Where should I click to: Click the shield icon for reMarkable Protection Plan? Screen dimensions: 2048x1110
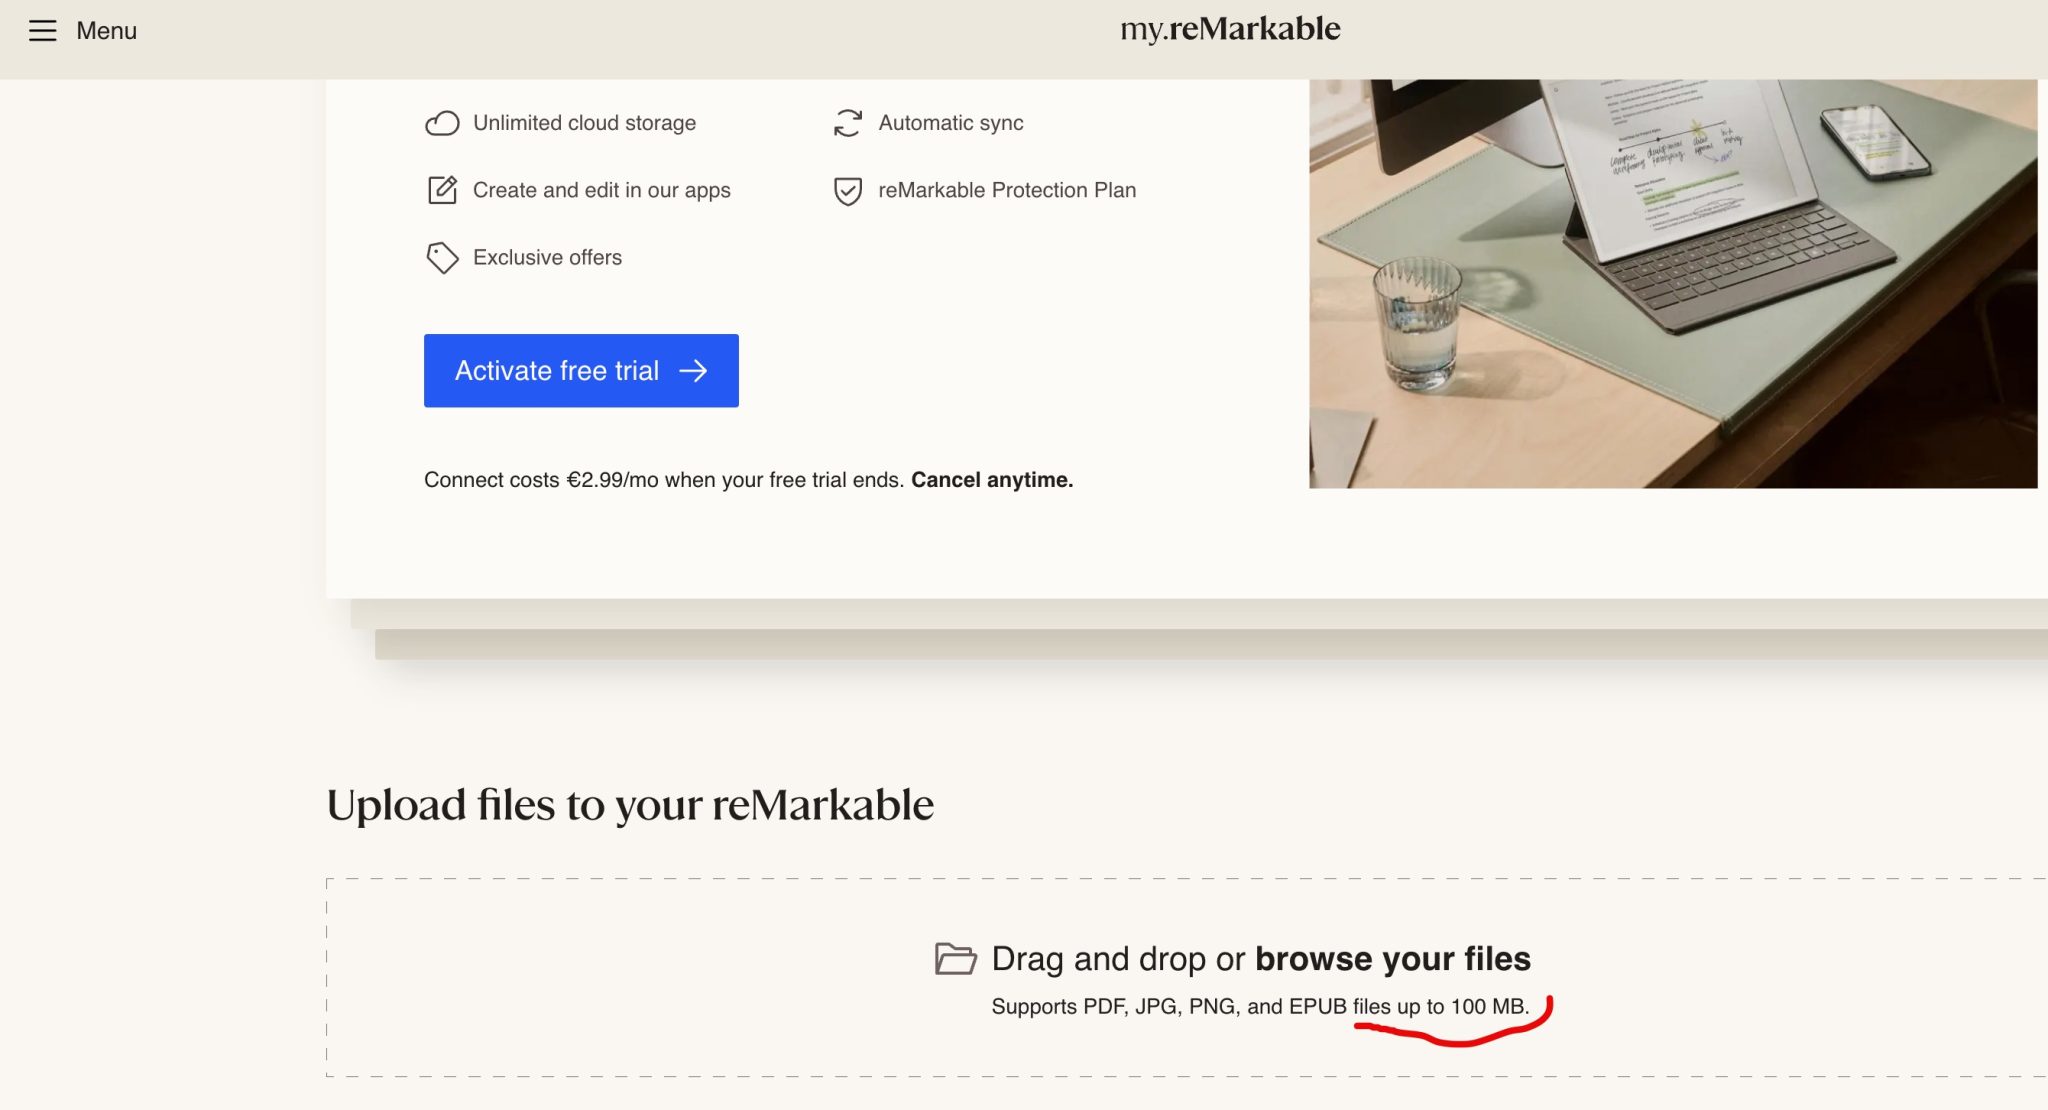(848, 189)
